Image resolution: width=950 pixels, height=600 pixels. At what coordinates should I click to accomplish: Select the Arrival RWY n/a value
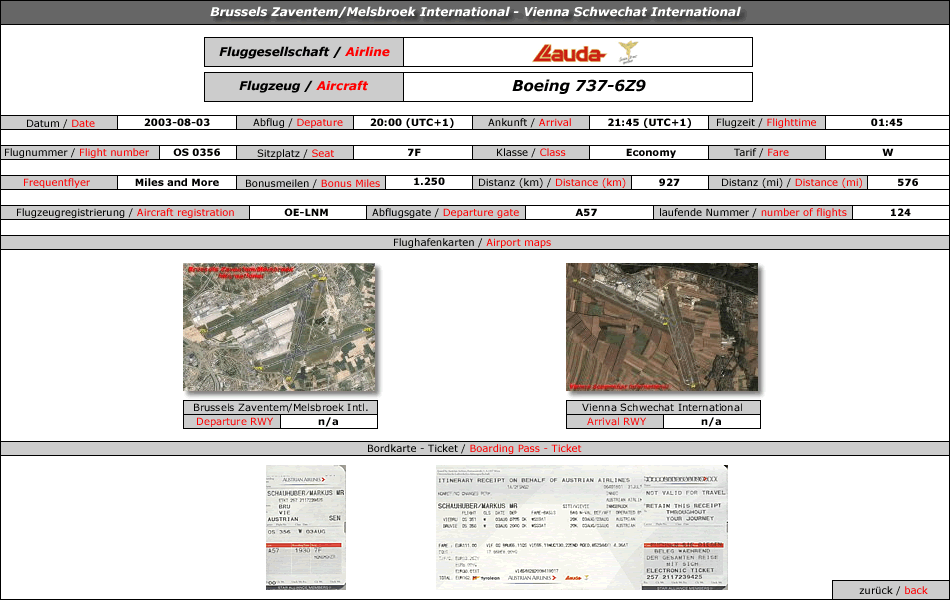[x=711, y=421]
